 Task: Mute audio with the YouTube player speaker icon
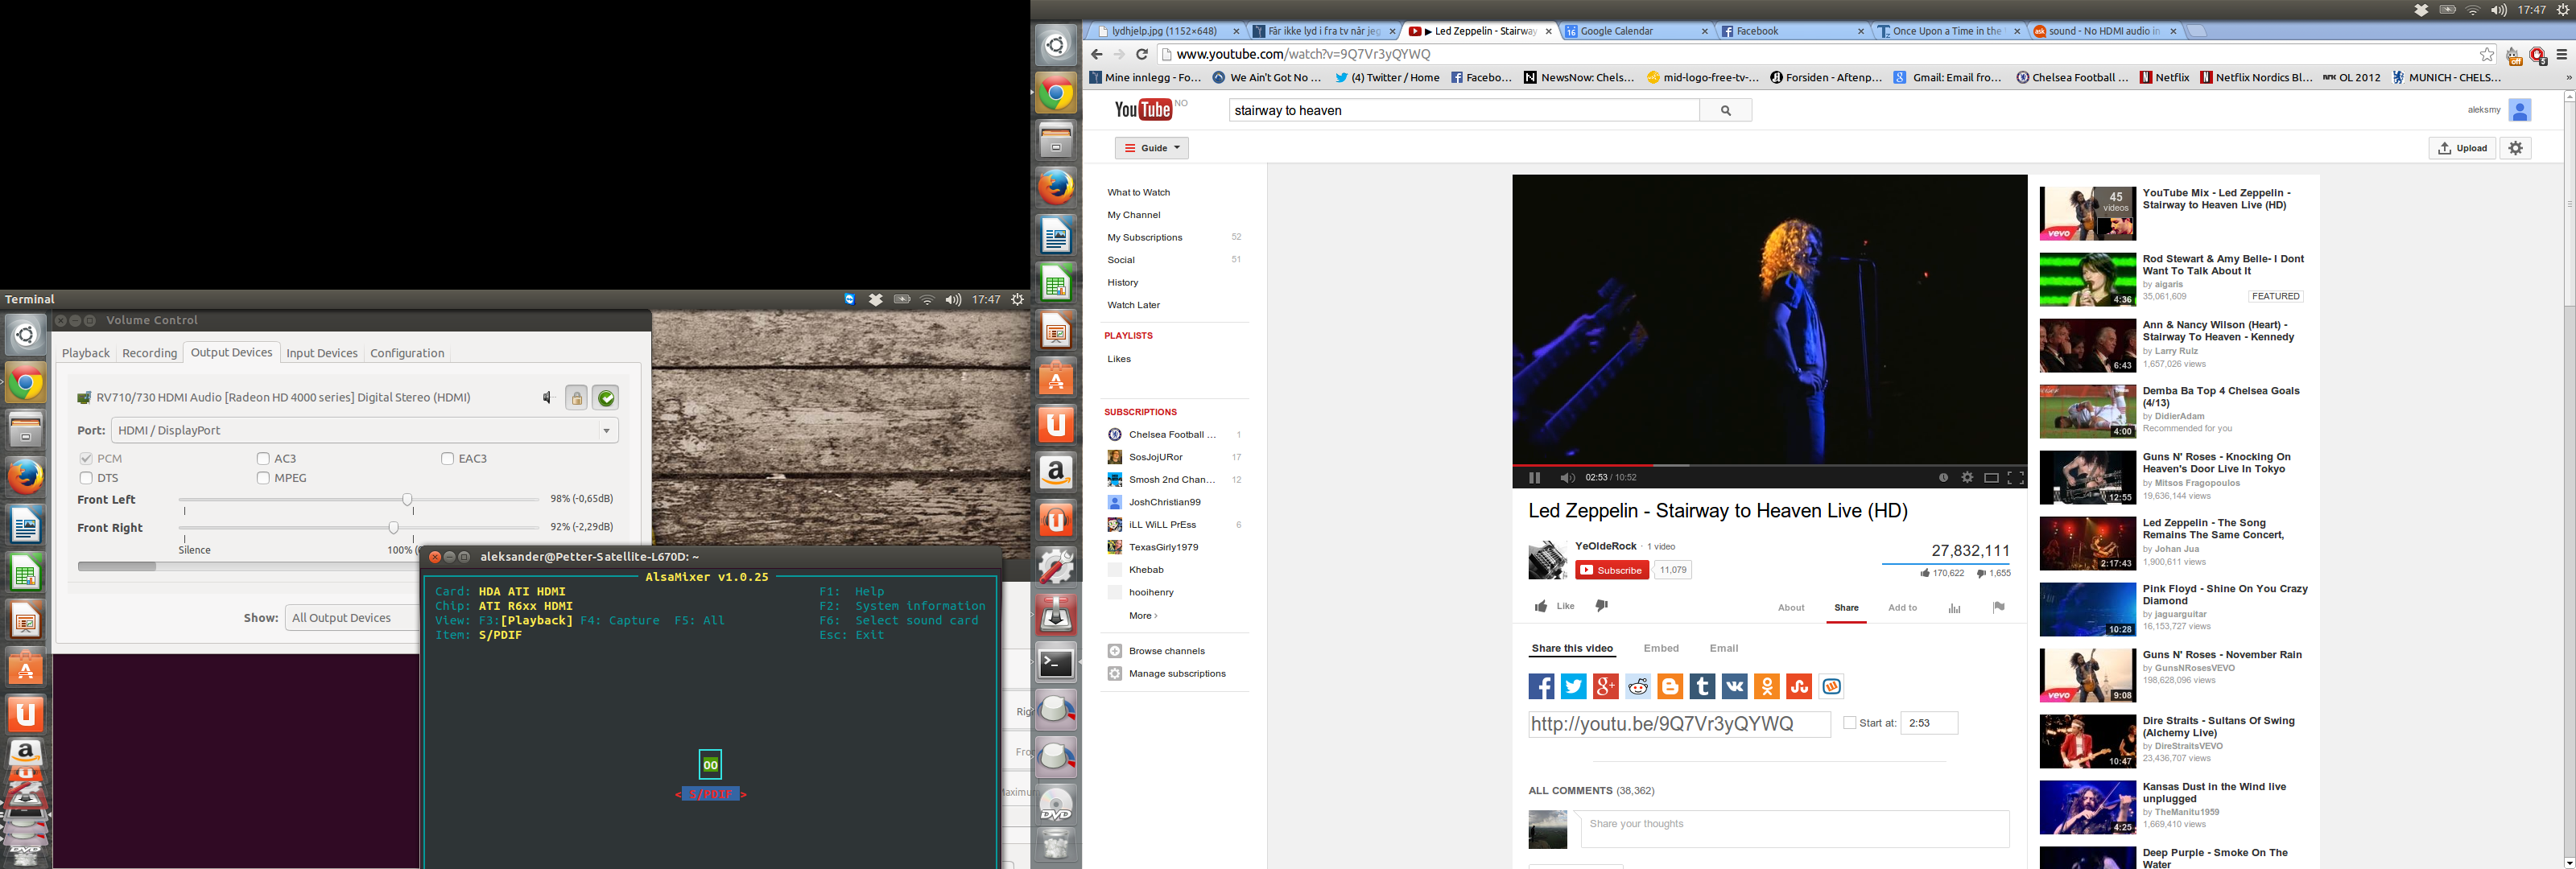1567,478
